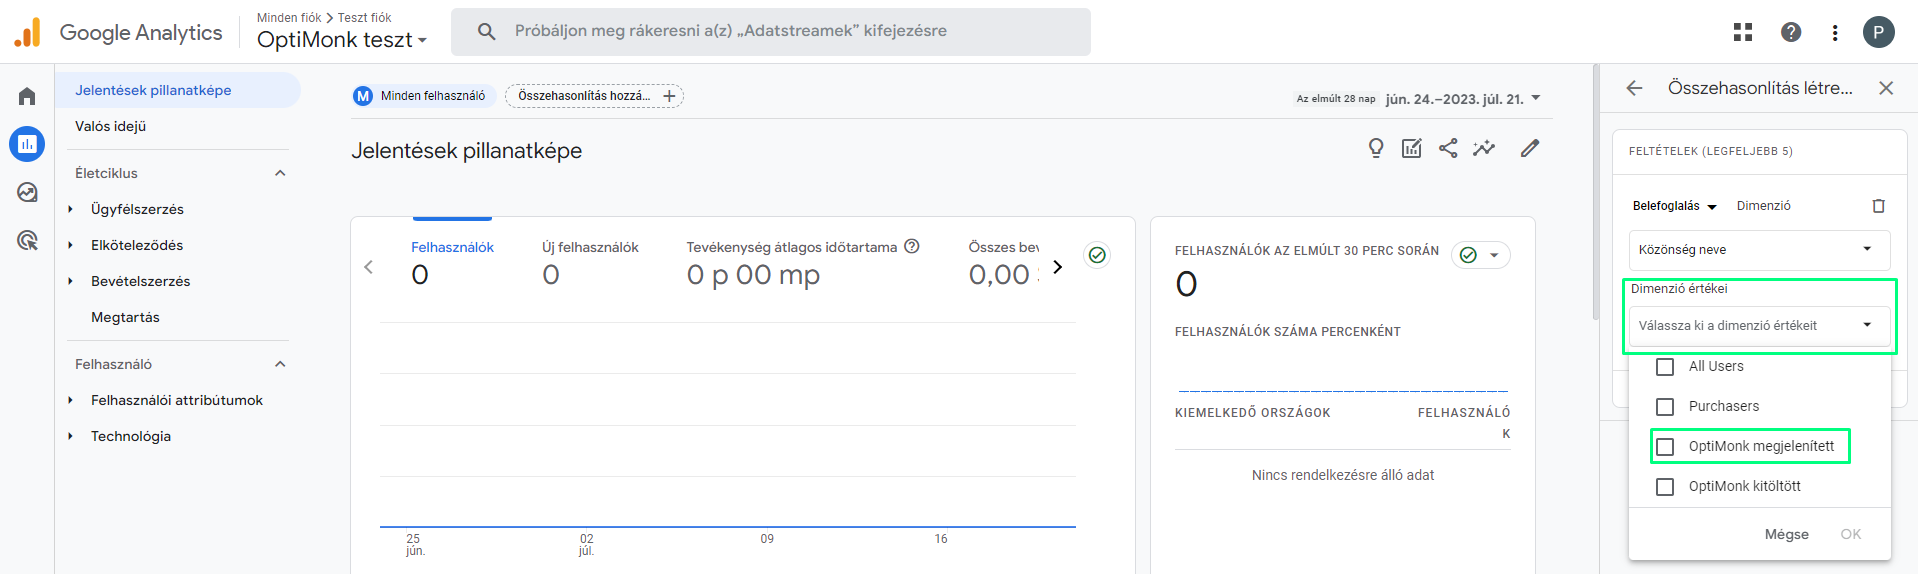Click the Összes bevétel metric tab

click(x=1004, y=262)
